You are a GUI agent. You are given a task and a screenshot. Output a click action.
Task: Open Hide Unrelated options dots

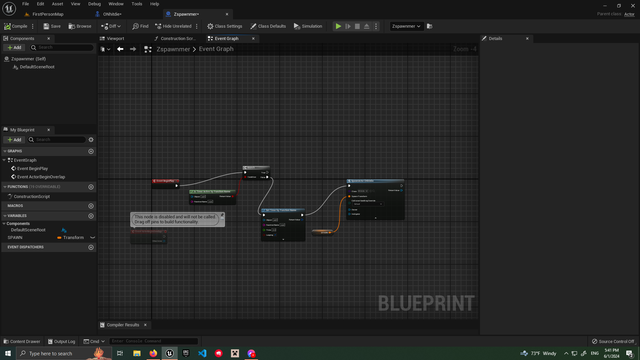pos(197,26)
